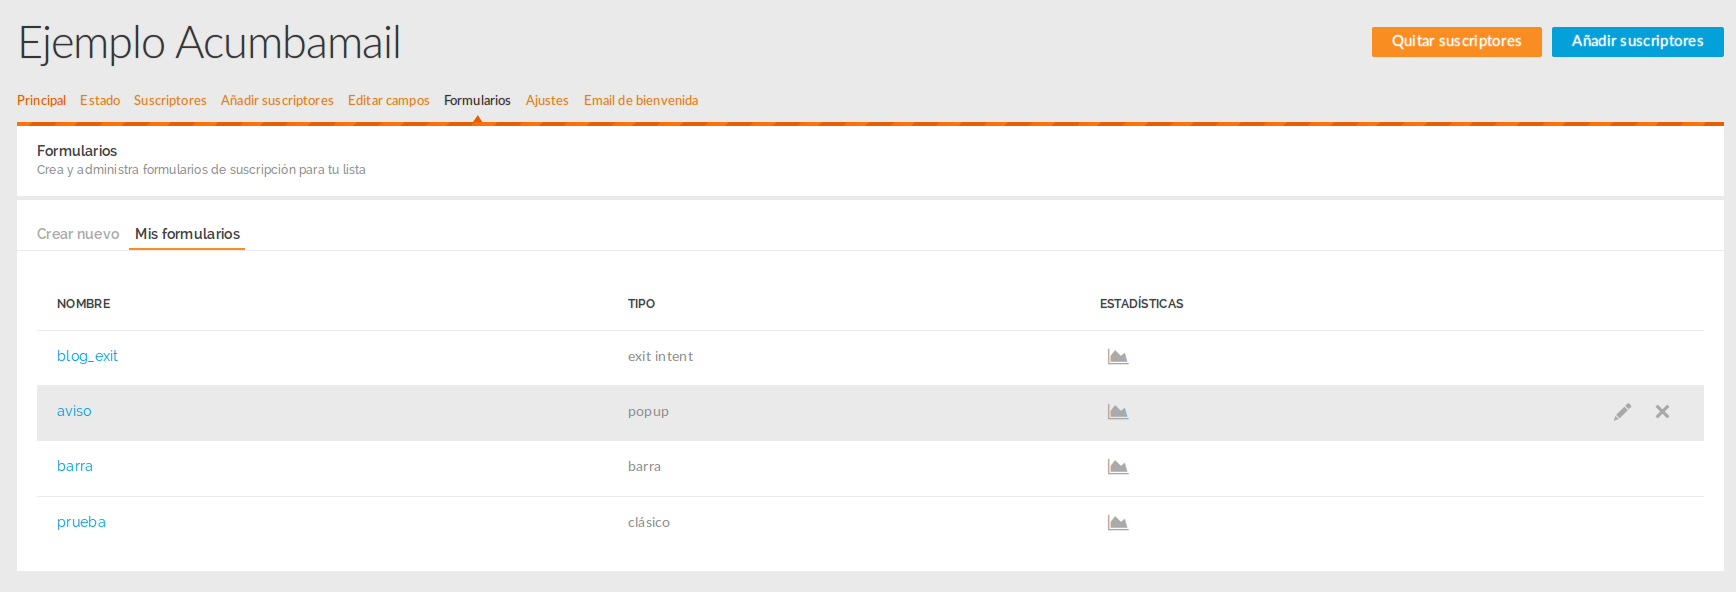
Task: Go to Principal section
Action: point(41,101)
